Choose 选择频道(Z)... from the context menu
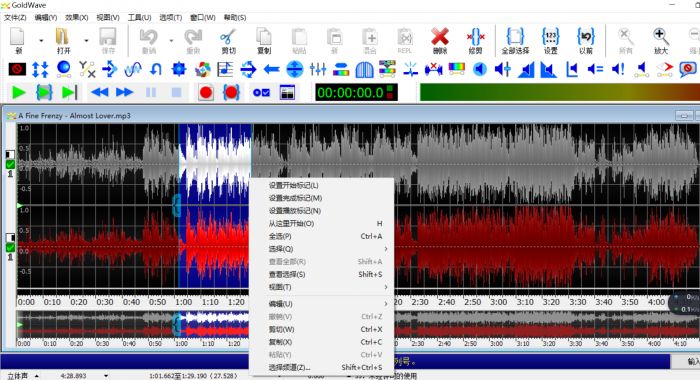Viewport: 700px width, 380px height. [x=321, y=367]
